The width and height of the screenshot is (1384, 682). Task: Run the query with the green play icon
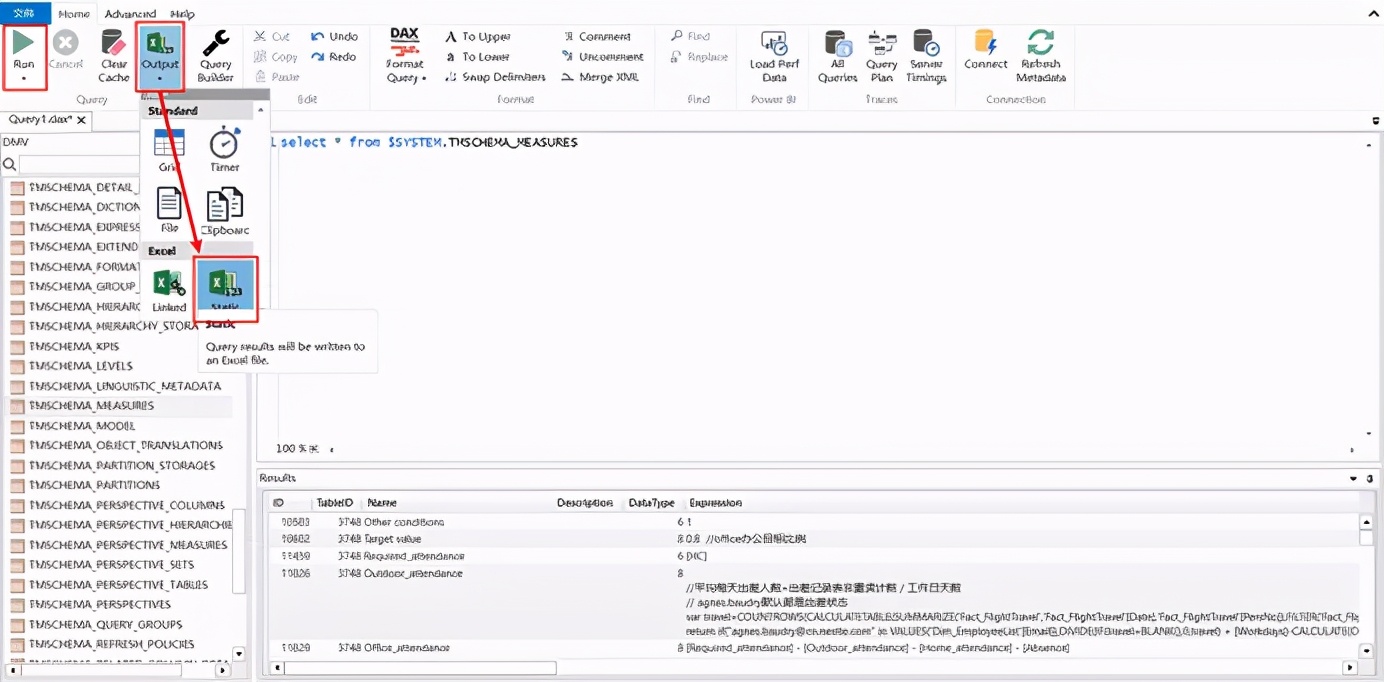(23, 43)
